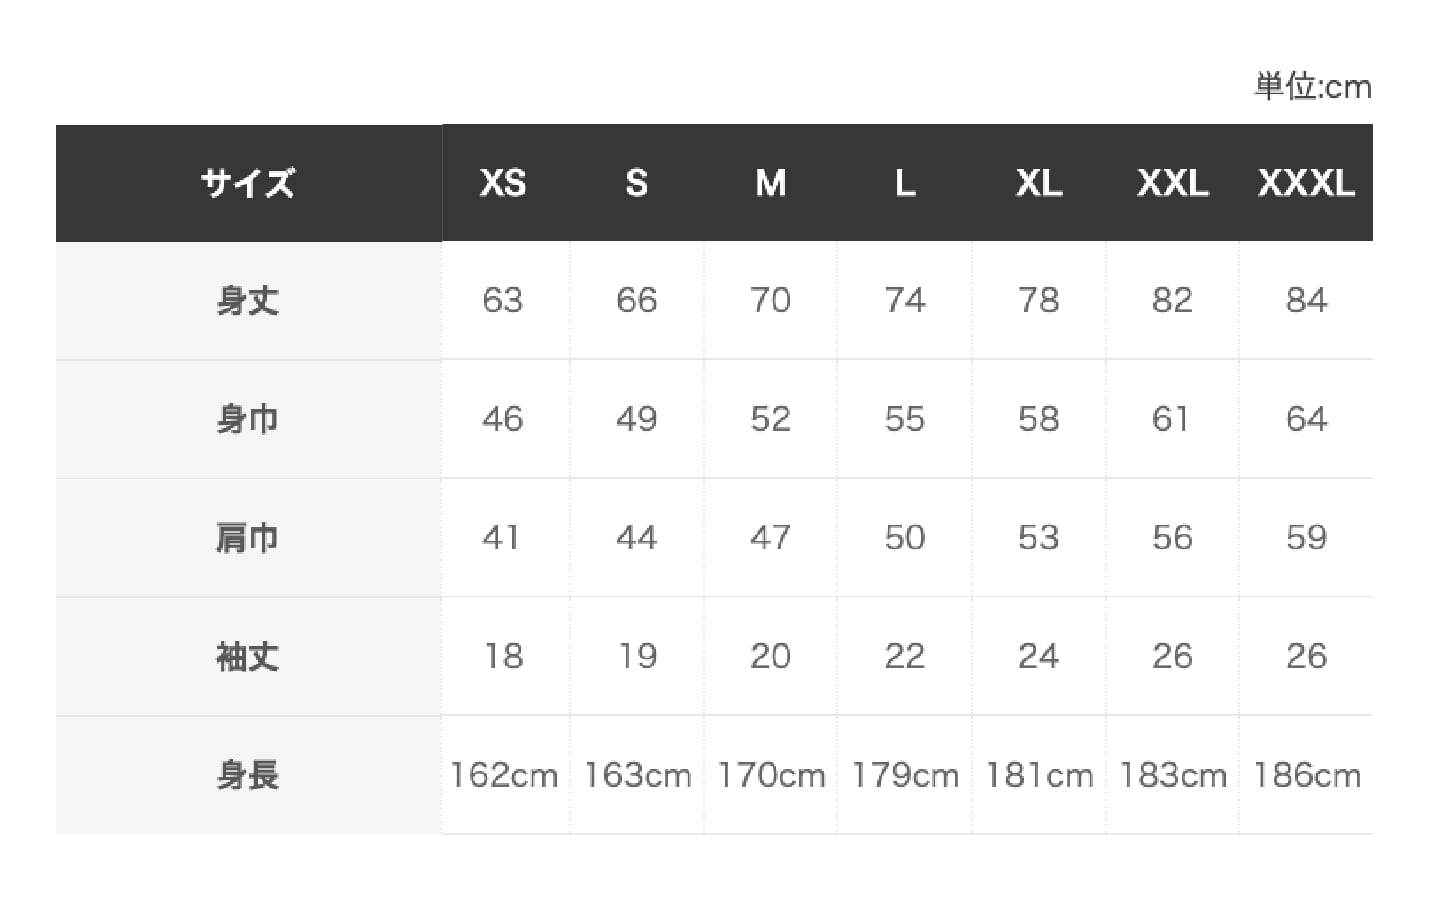
Task: Click the M size header
Action: [x=770, y=183]
